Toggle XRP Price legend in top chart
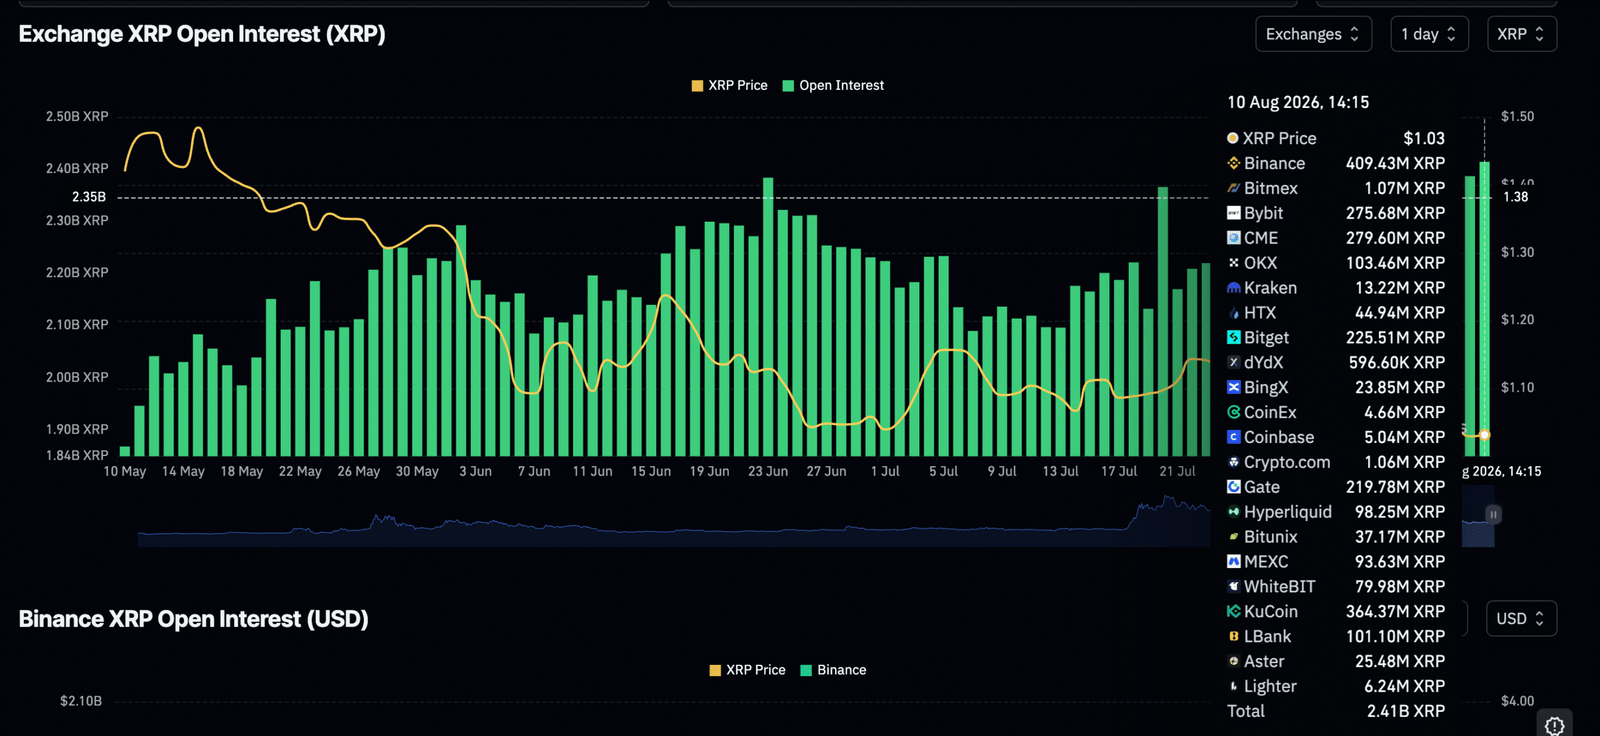This screenshot has height=736, width=1600. coord(729,86)
